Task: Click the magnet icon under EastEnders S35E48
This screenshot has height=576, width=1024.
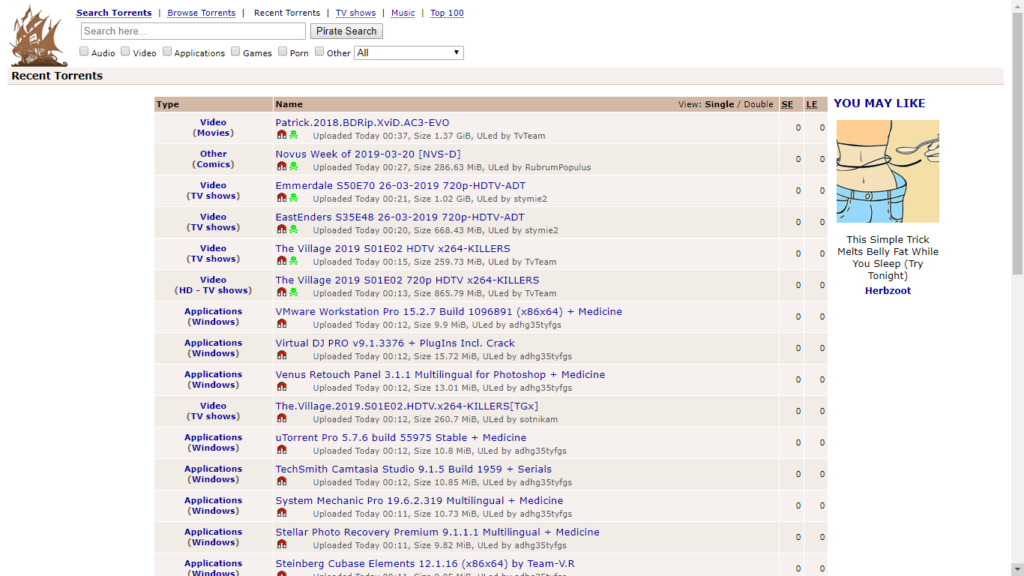Action: tap(281, 229)
